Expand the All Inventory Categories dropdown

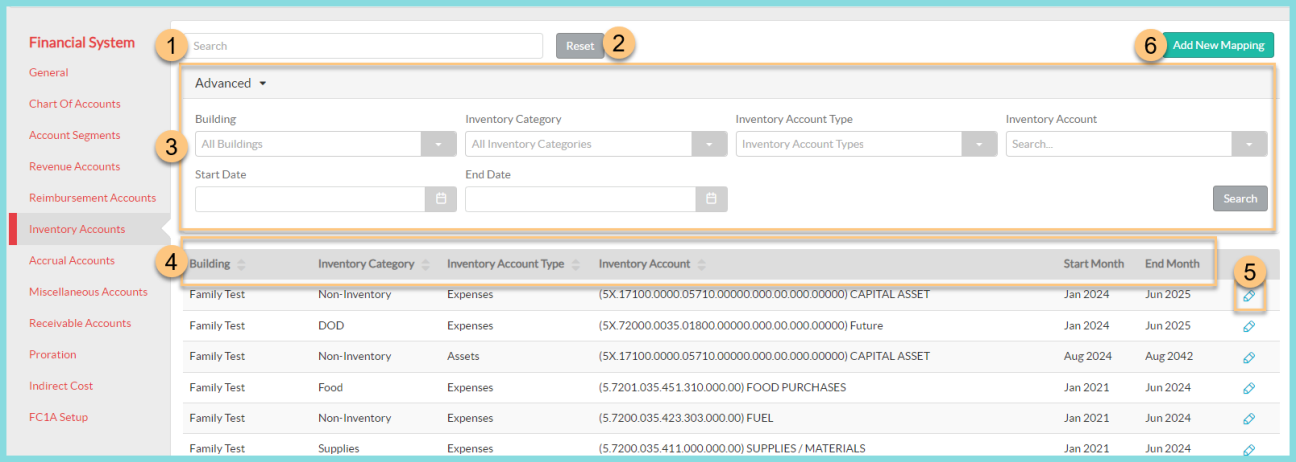[709, 144]
